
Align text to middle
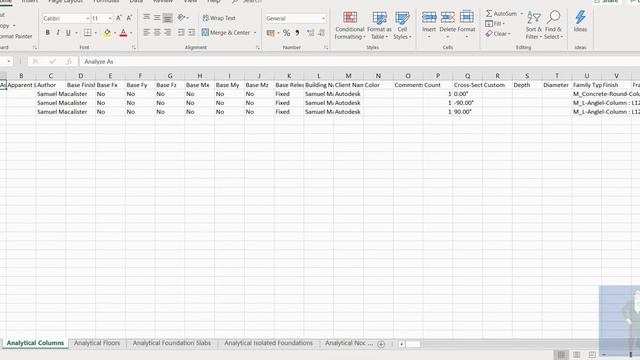click(157, 18)
